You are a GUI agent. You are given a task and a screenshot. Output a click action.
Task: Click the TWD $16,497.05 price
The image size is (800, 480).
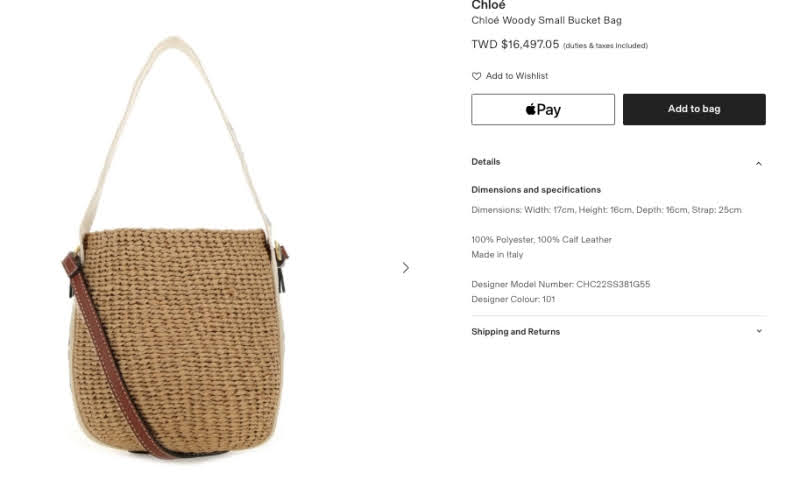point(515,44)
